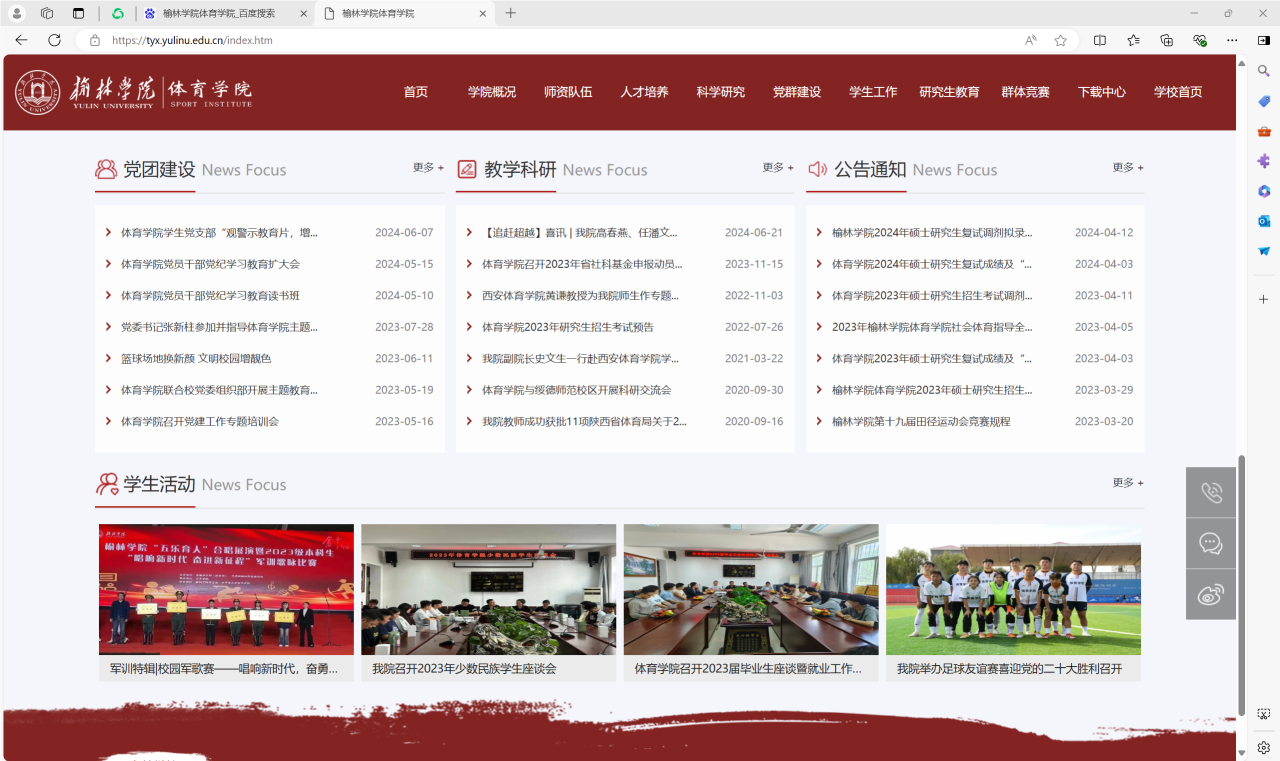Open split screen browser icon

(1100, 40)
